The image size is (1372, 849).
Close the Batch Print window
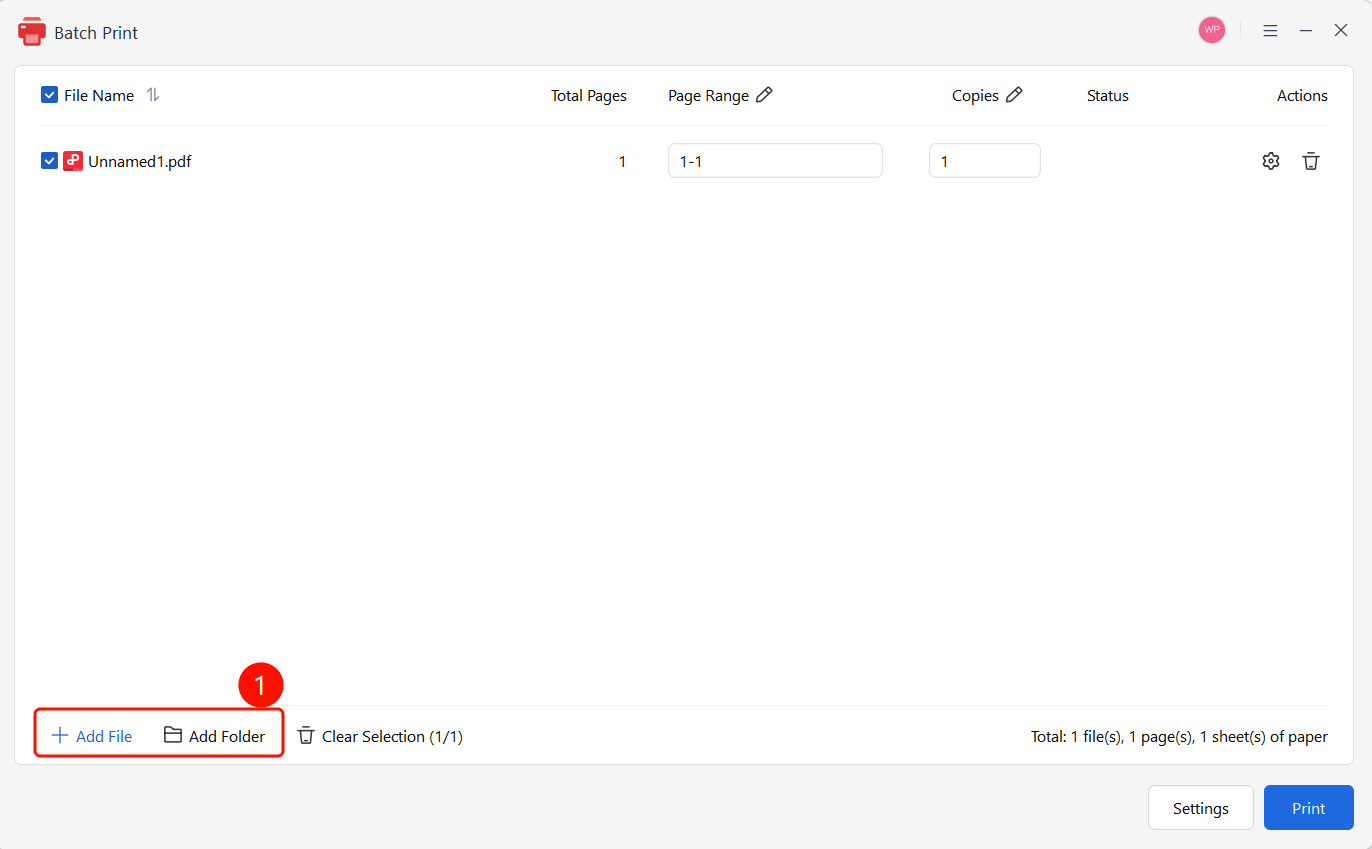[1341, 31]
